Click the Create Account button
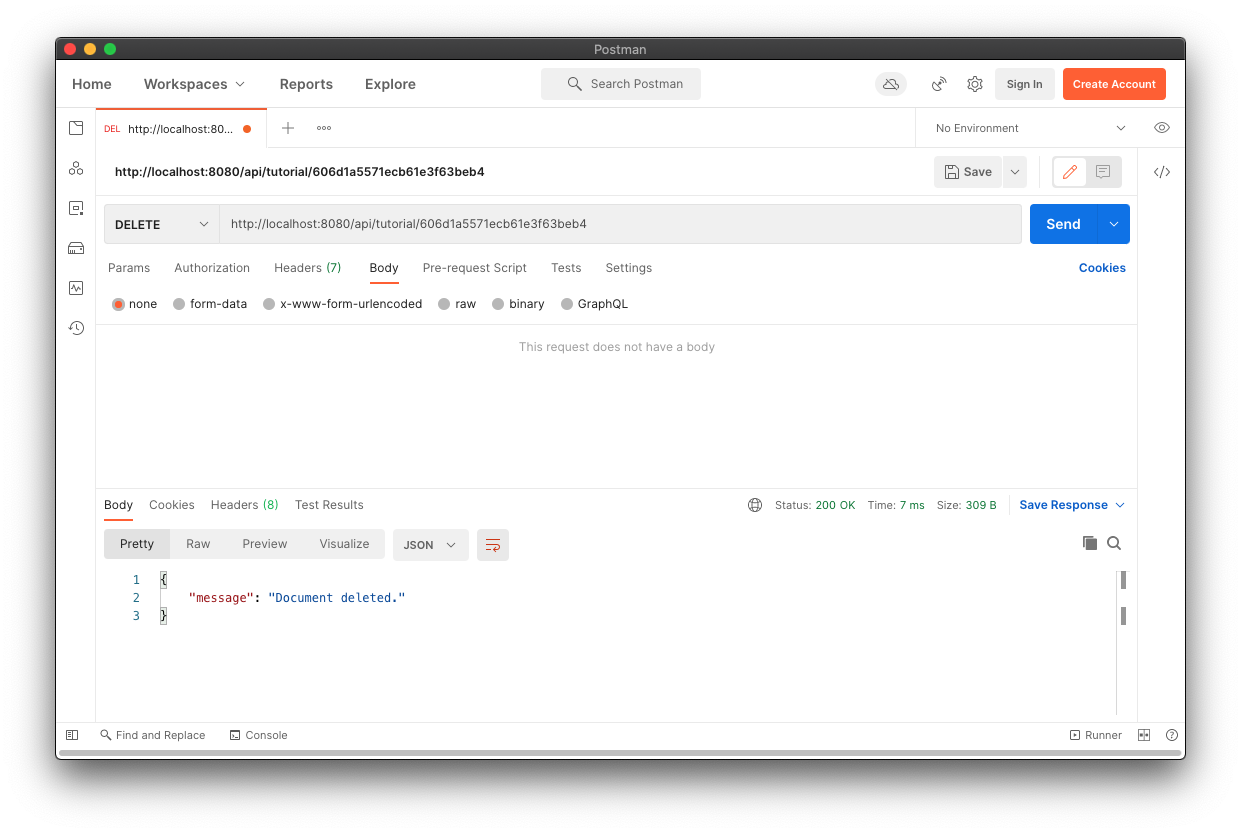 [x=1114, y=84]
